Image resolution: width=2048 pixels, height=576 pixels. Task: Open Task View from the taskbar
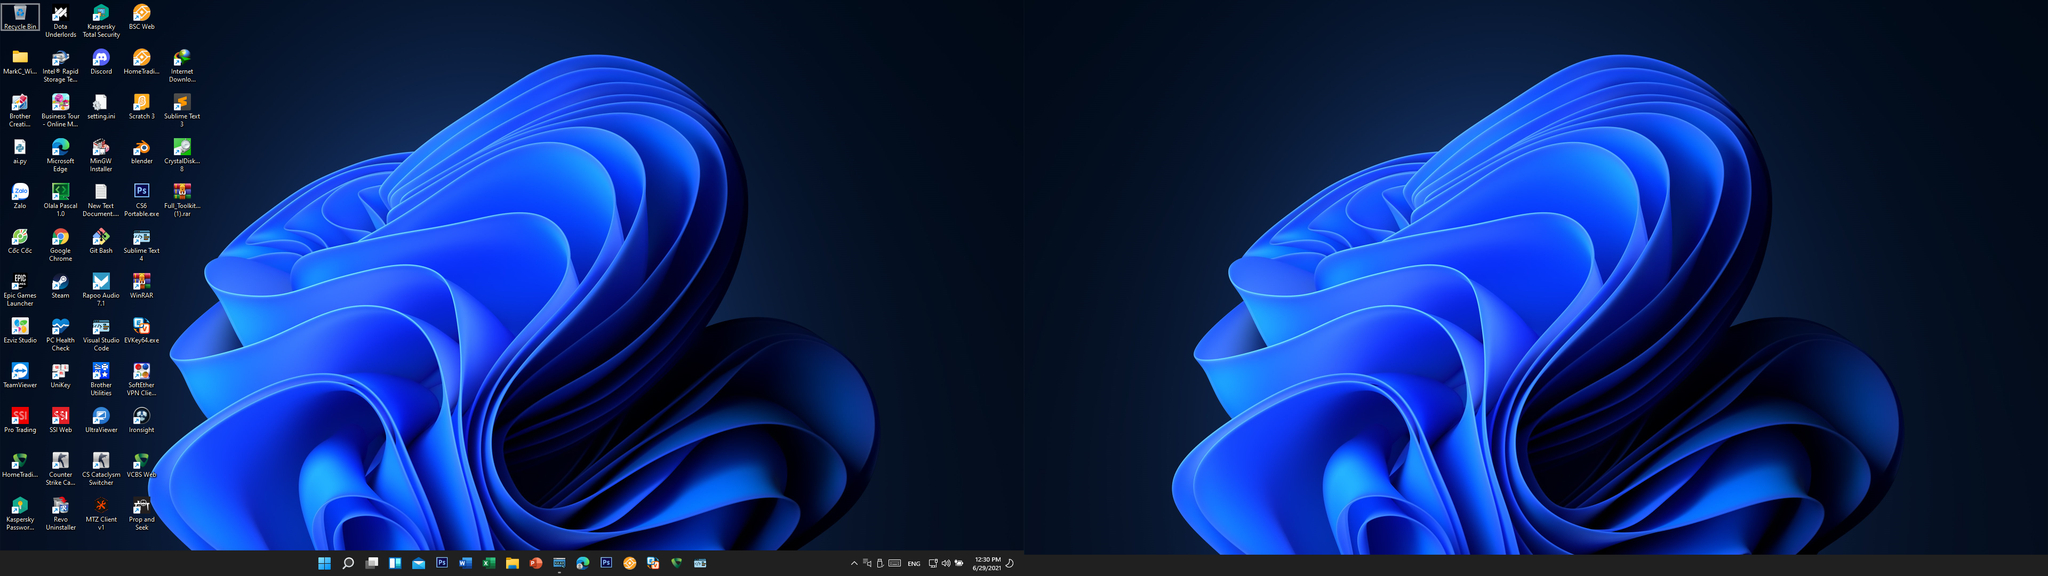pyautogui.click(x=371, y=563)
